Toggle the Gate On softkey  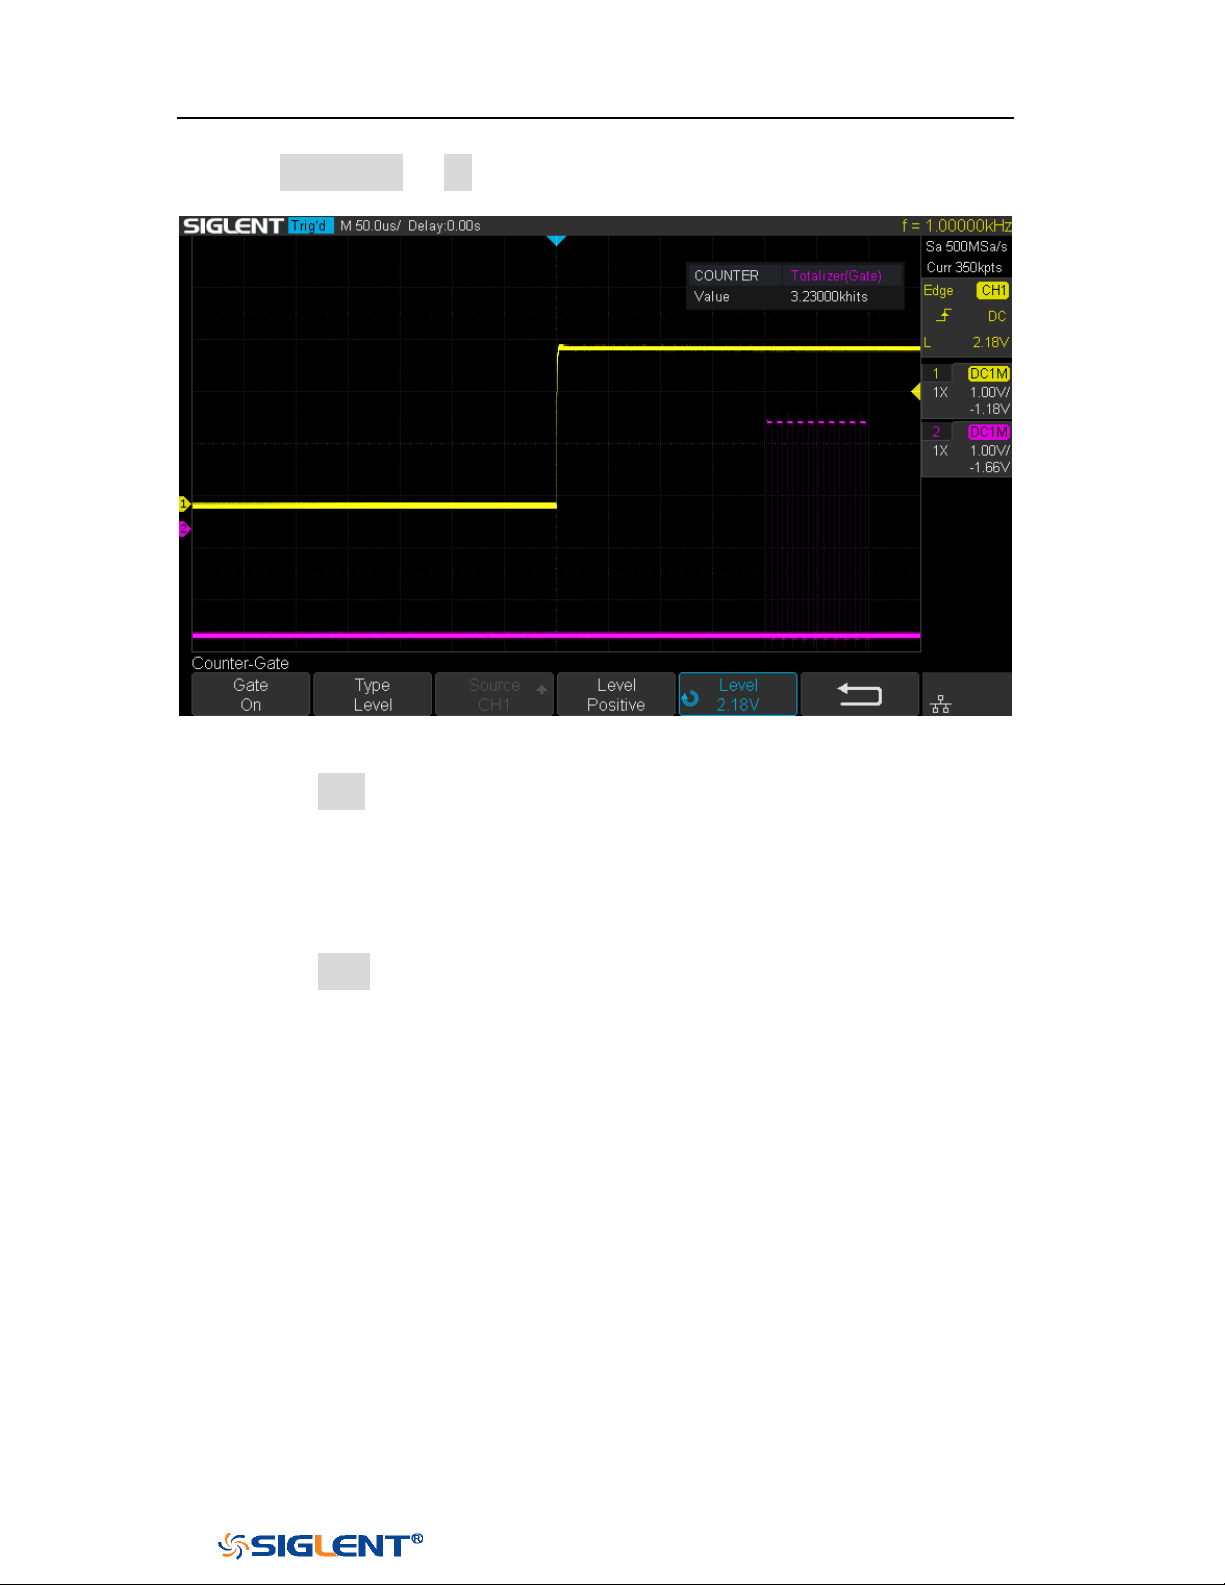click(250, 694)
